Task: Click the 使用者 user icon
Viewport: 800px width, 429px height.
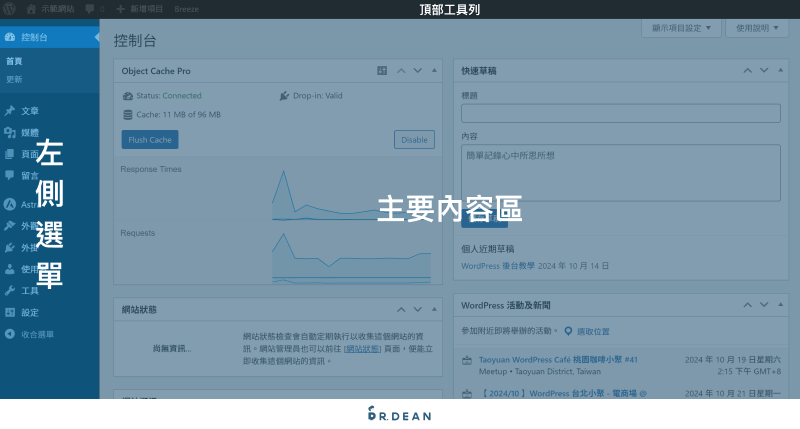Action: [x=10, y=269]
